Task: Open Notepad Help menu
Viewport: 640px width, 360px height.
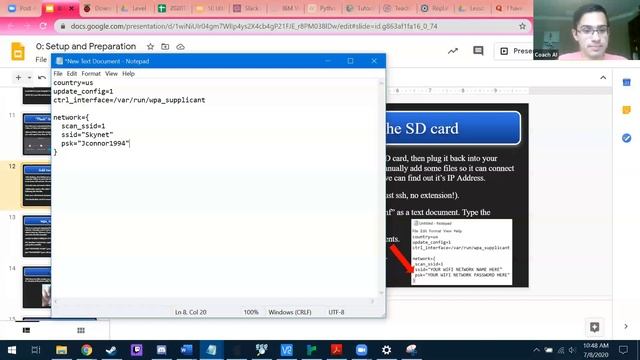Action: pyautogui.click(x=128, y=73)
